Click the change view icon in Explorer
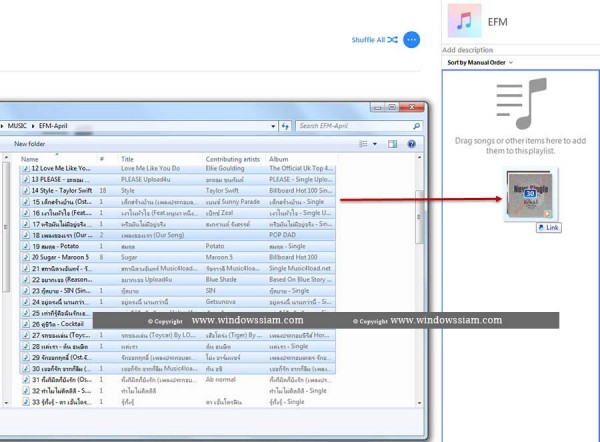This screenshot has width=600, height=442. 364,144
